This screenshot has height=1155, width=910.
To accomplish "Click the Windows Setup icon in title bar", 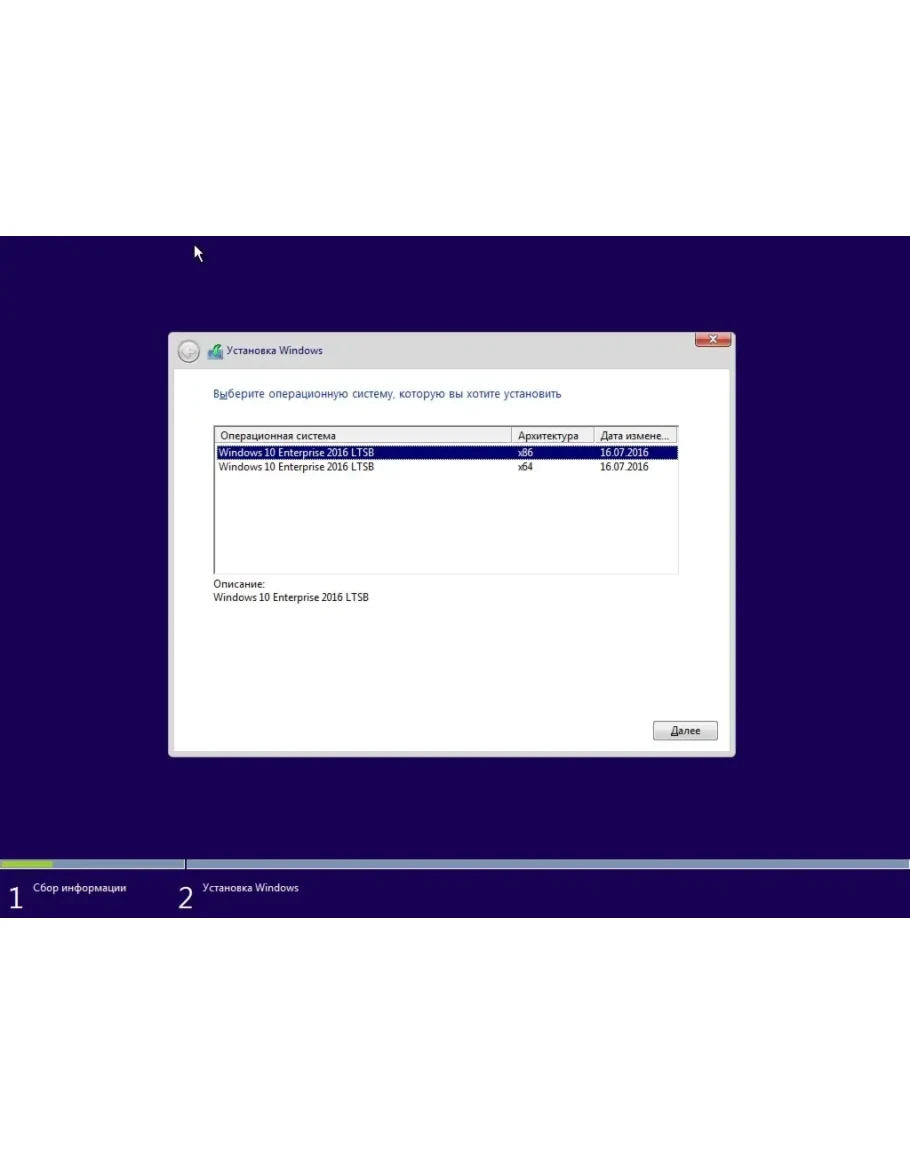I will 215,351.
